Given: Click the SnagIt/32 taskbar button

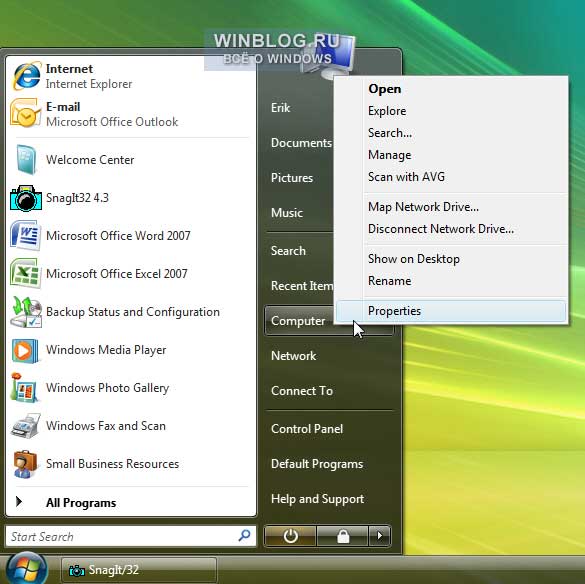Looking at the screenshot, I should click(139, 570).
